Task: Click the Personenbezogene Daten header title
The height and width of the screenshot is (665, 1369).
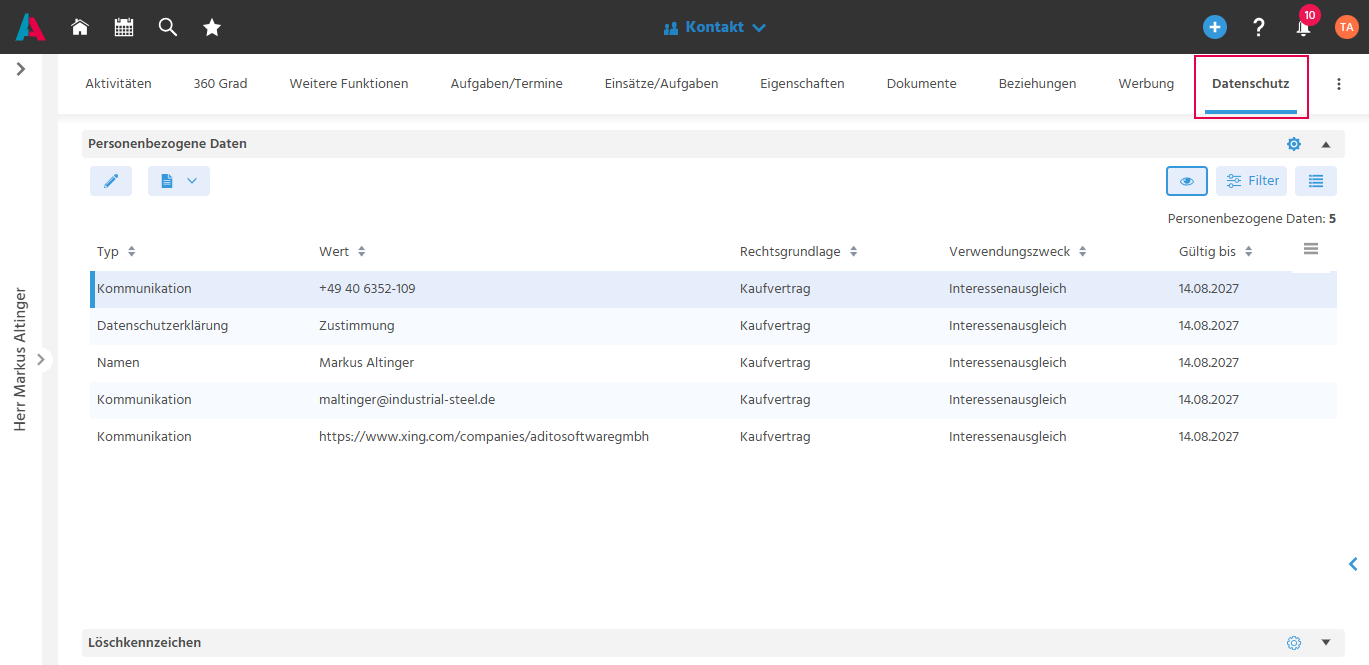Action: coord(167,144)
